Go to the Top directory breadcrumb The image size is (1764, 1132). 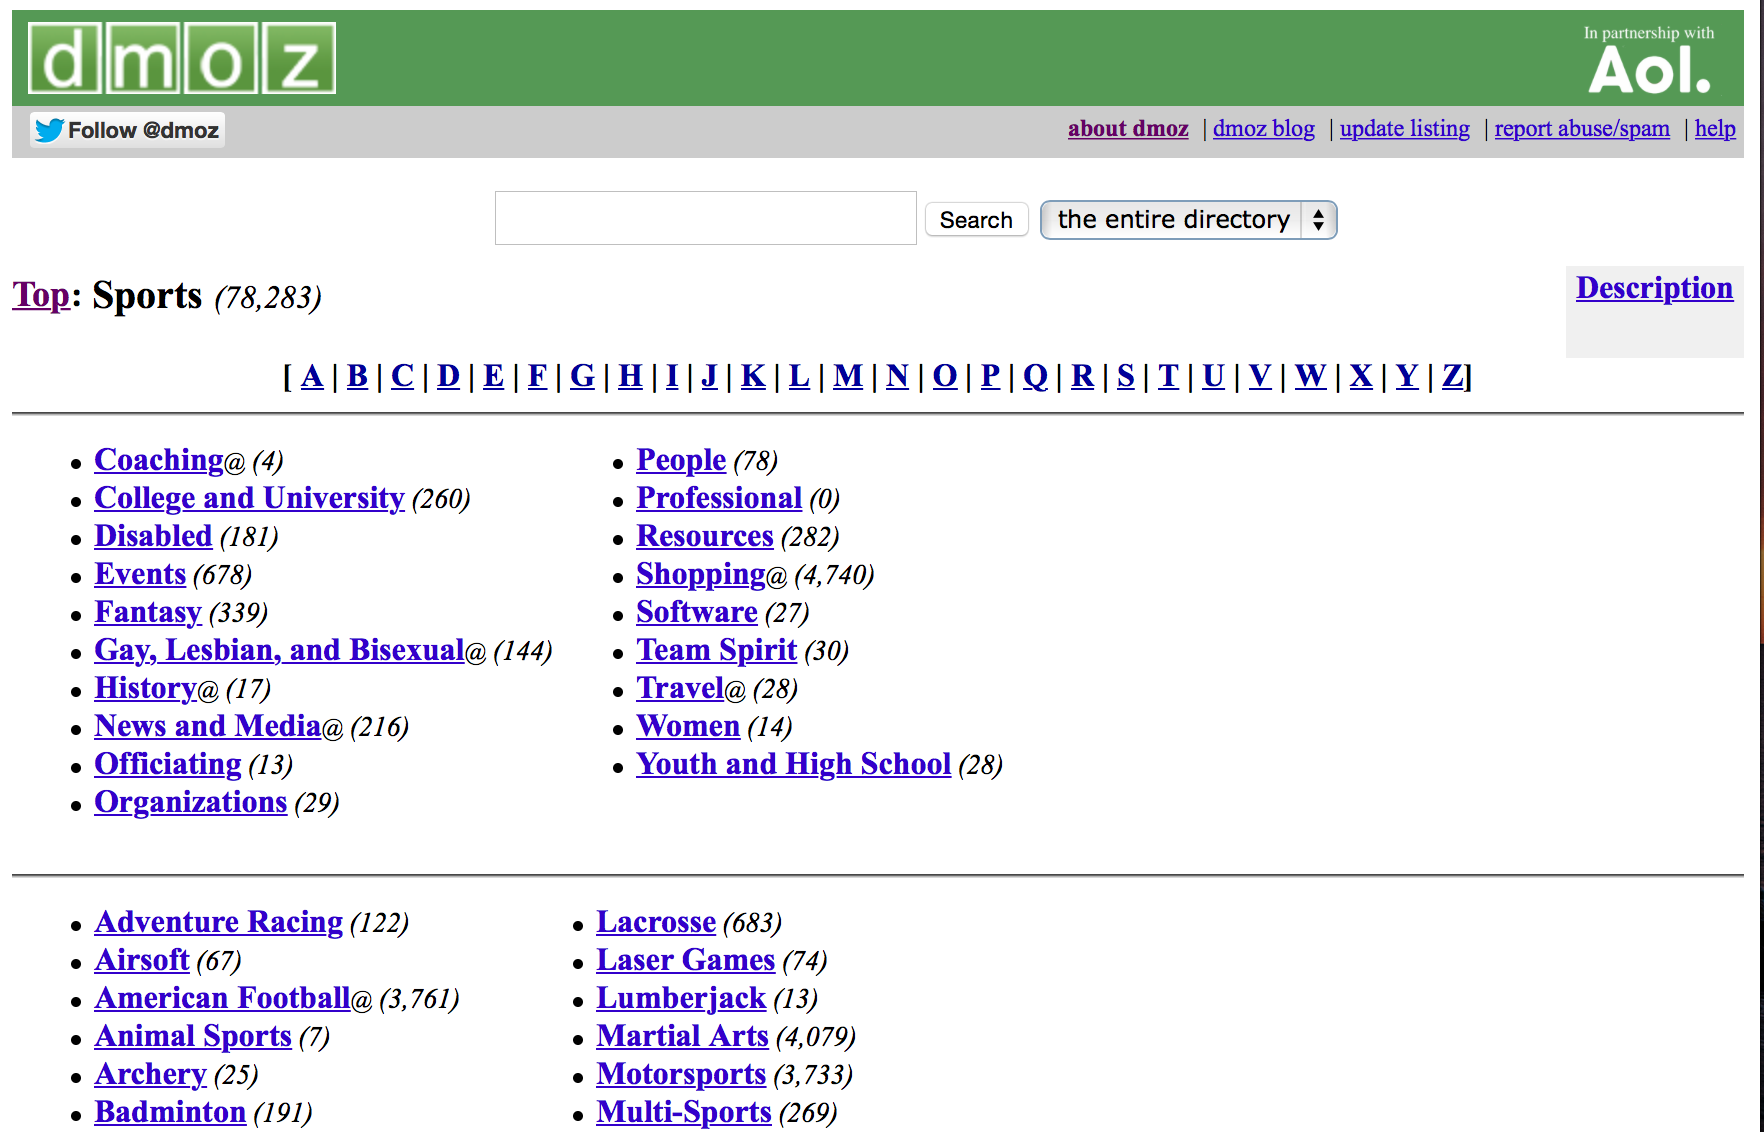(41, 295)
